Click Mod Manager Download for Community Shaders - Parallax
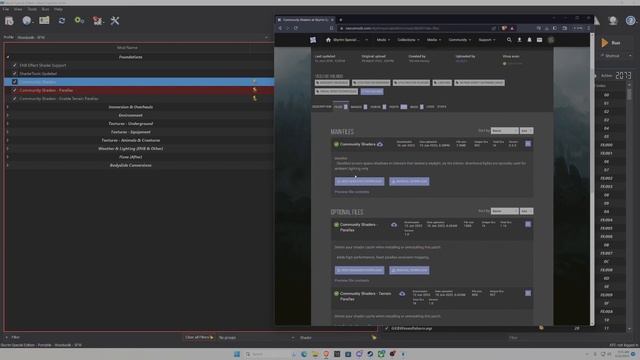Viewport: 640px width, 360px height. 359,270
